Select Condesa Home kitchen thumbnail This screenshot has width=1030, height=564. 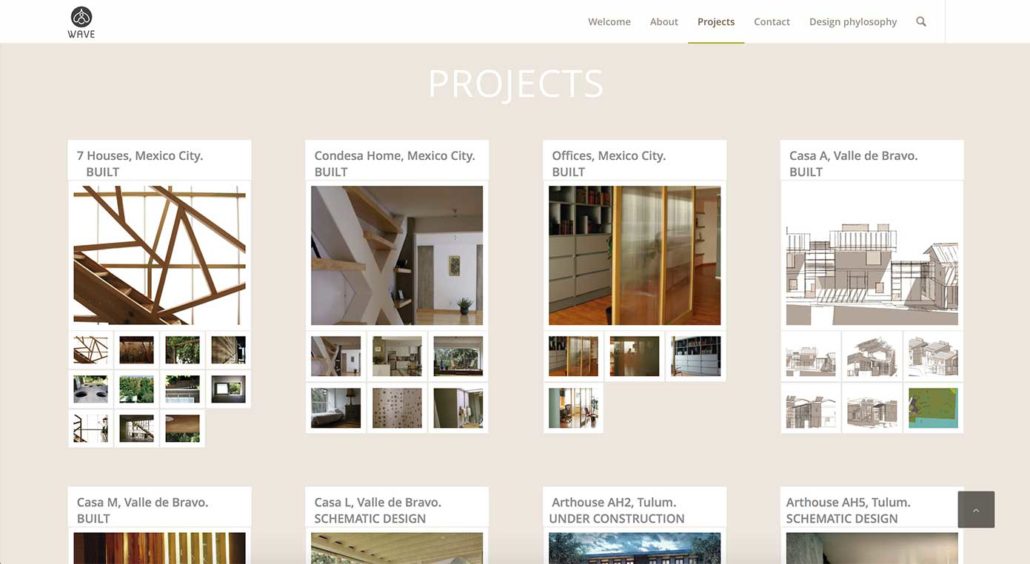pos(397,356)
